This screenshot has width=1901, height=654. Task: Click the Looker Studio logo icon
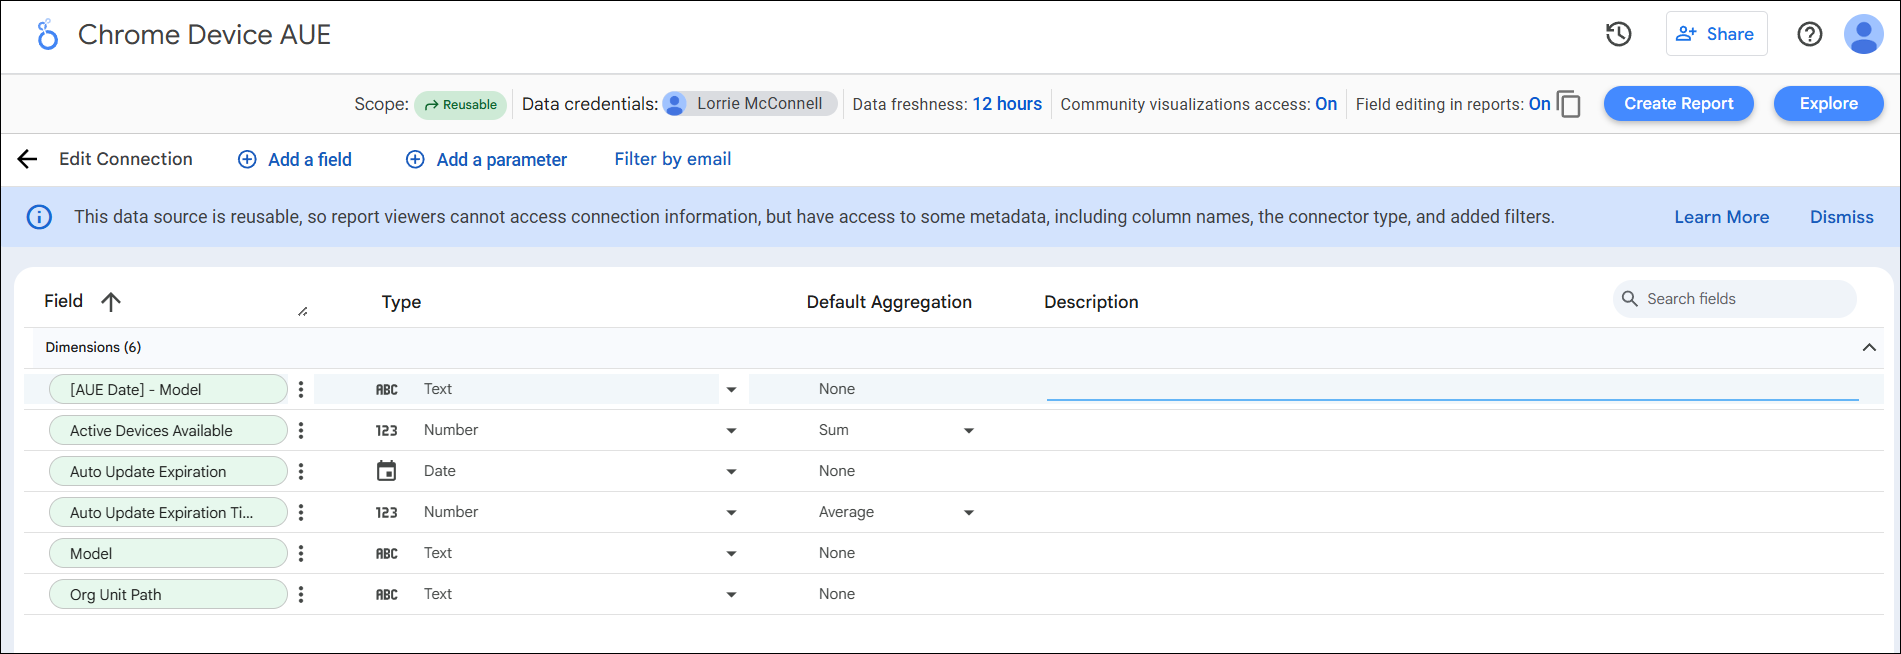coord(47,35)
